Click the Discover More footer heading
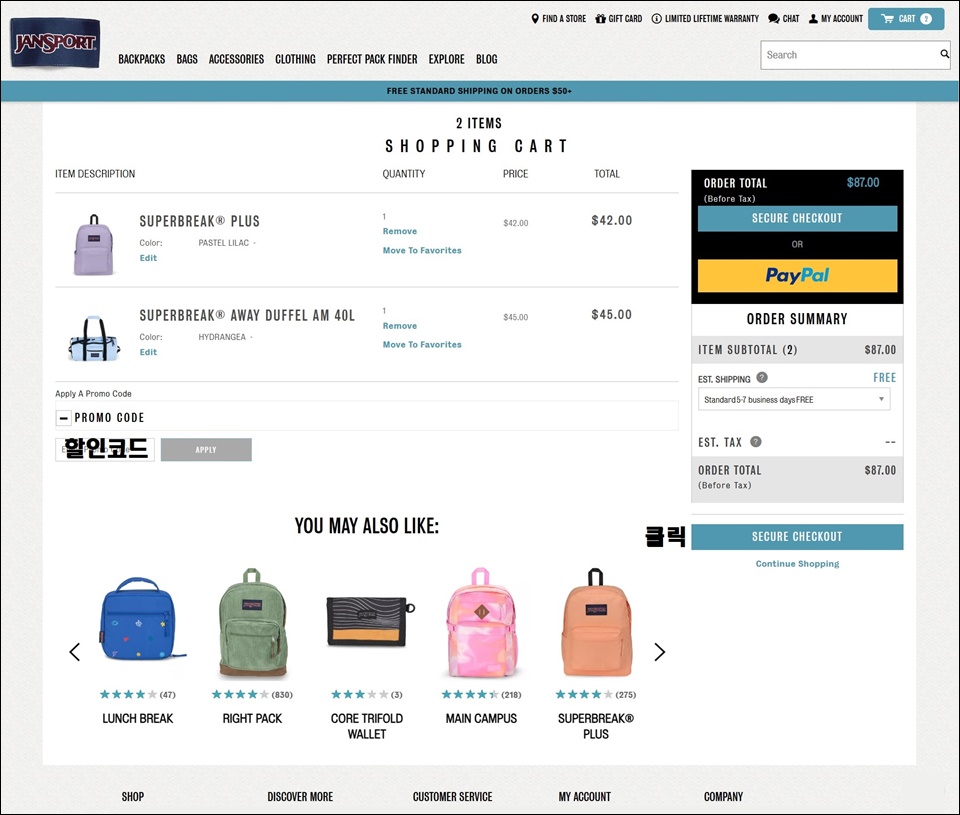 click(300, 796)
